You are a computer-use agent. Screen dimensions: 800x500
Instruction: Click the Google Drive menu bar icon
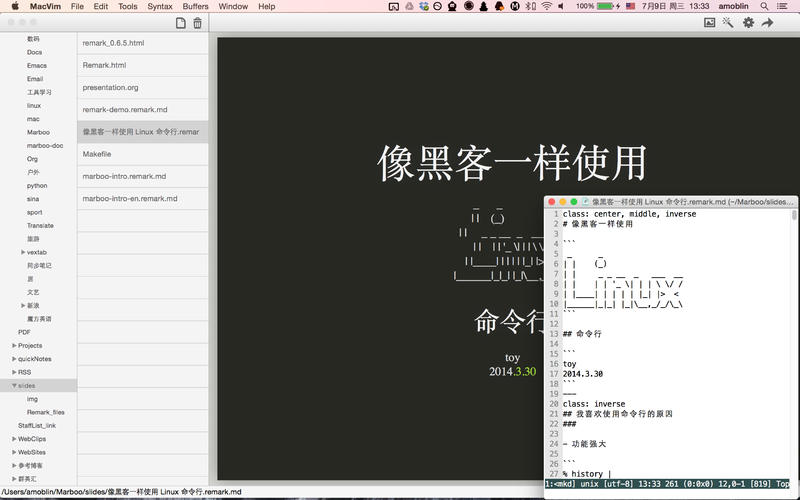click(x=409, y=6)
